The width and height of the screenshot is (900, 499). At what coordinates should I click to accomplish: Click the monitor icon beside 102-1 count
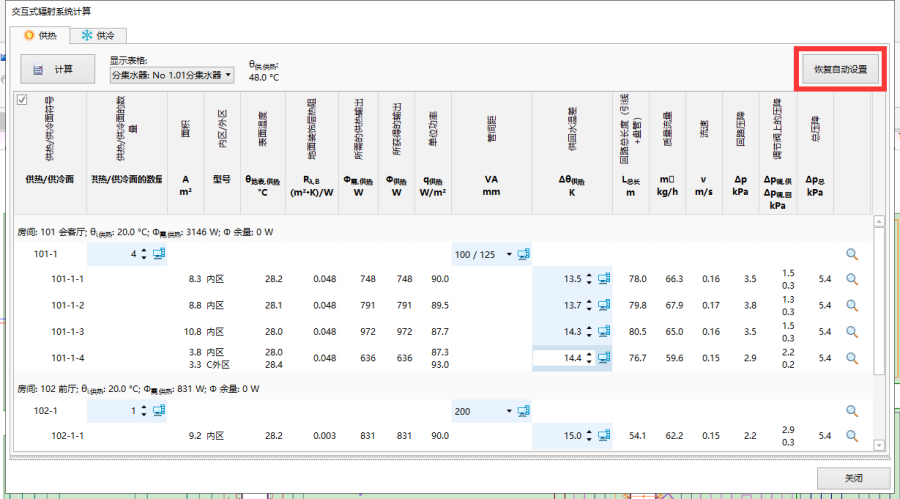[159, 411]
